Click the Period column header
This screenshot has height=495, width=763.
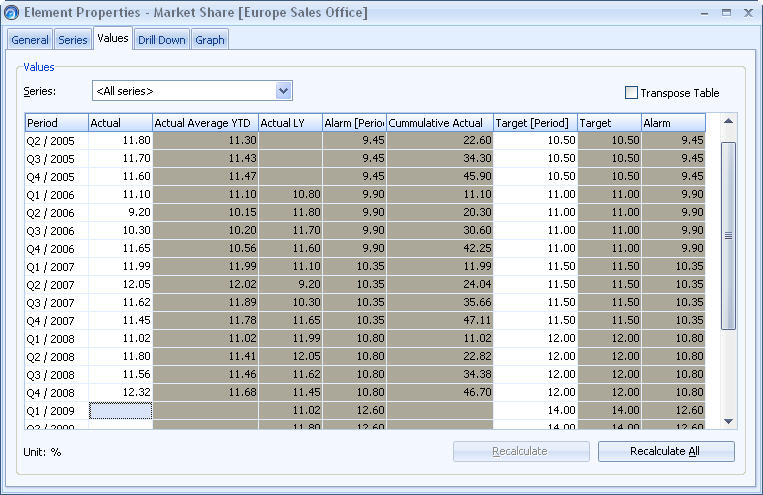pyautogui.click(x=56, y=123)
